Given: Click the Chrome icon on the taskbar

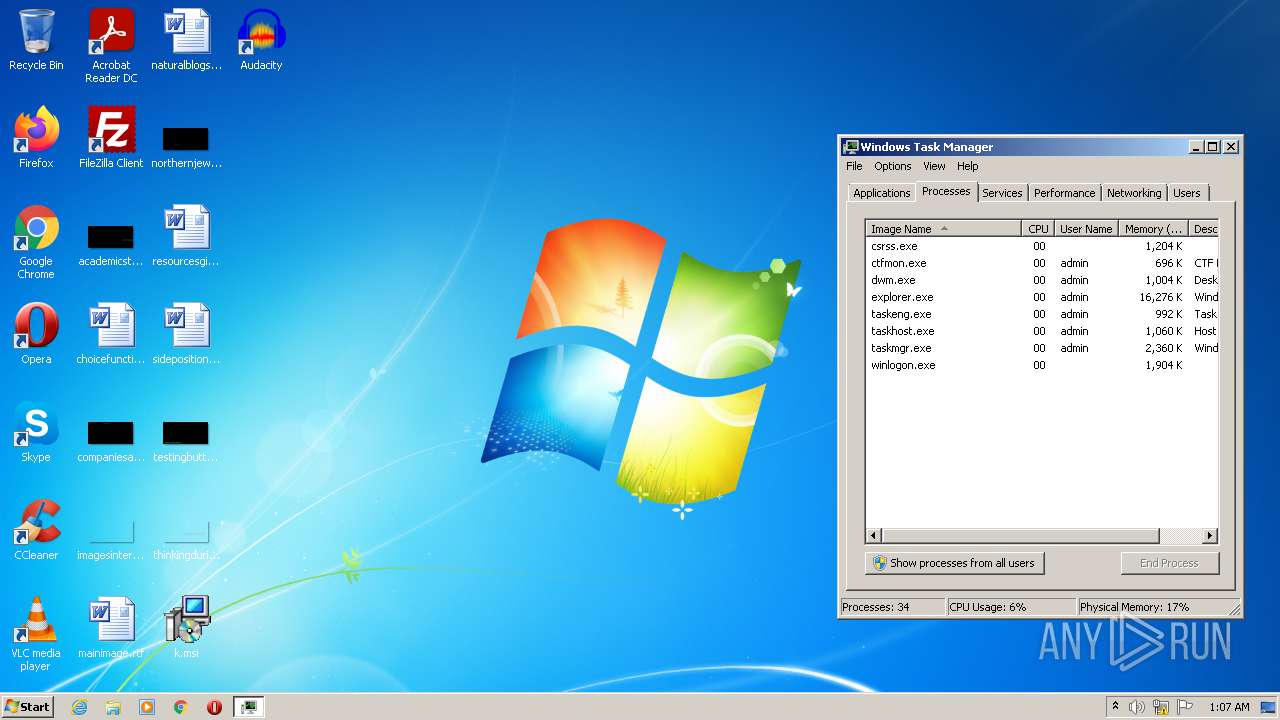Looking at the screenshot, I should 181,707.
